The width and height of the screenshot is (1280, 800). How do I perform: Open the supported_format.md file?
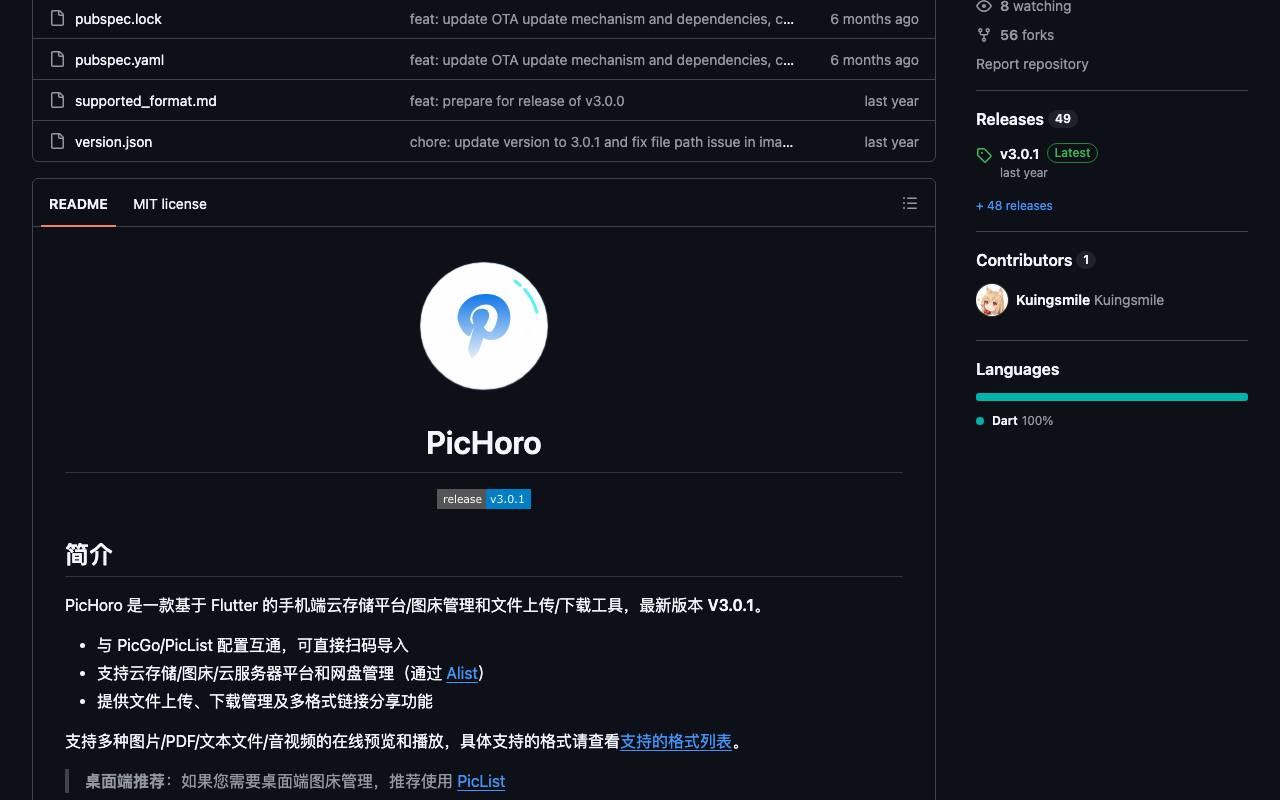(146, 101)
